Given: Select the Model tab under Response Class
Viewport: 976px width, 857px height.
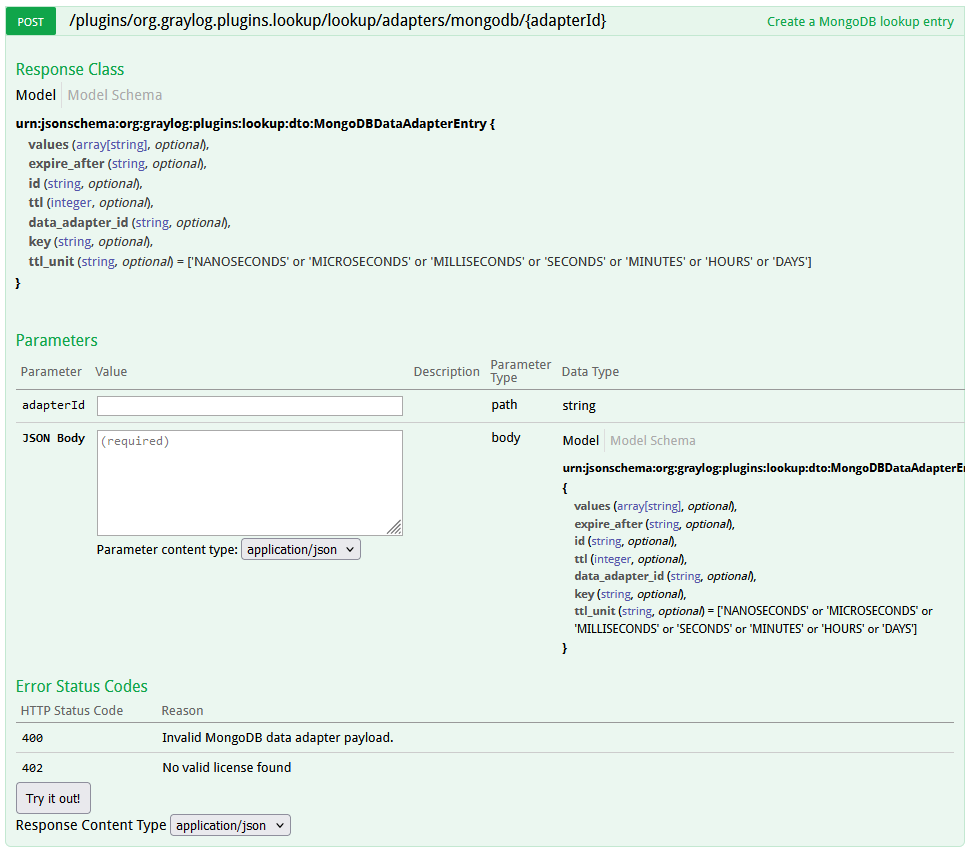Looking at the screenshot, I should (x=36, y=95).
